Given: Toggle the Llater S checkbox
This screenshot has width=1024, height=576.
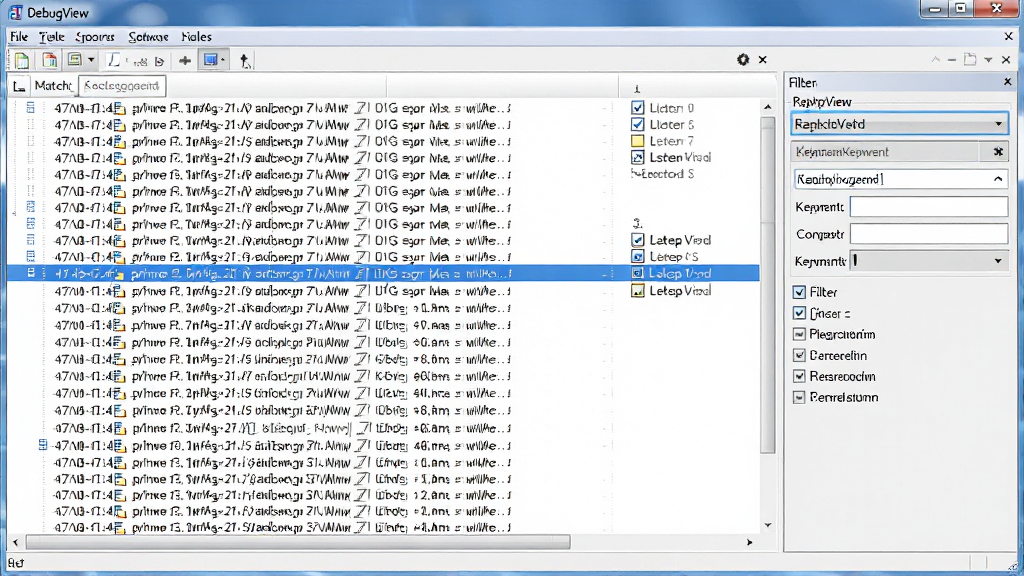Looking at the screenshot, I should (x=637, y=124).
